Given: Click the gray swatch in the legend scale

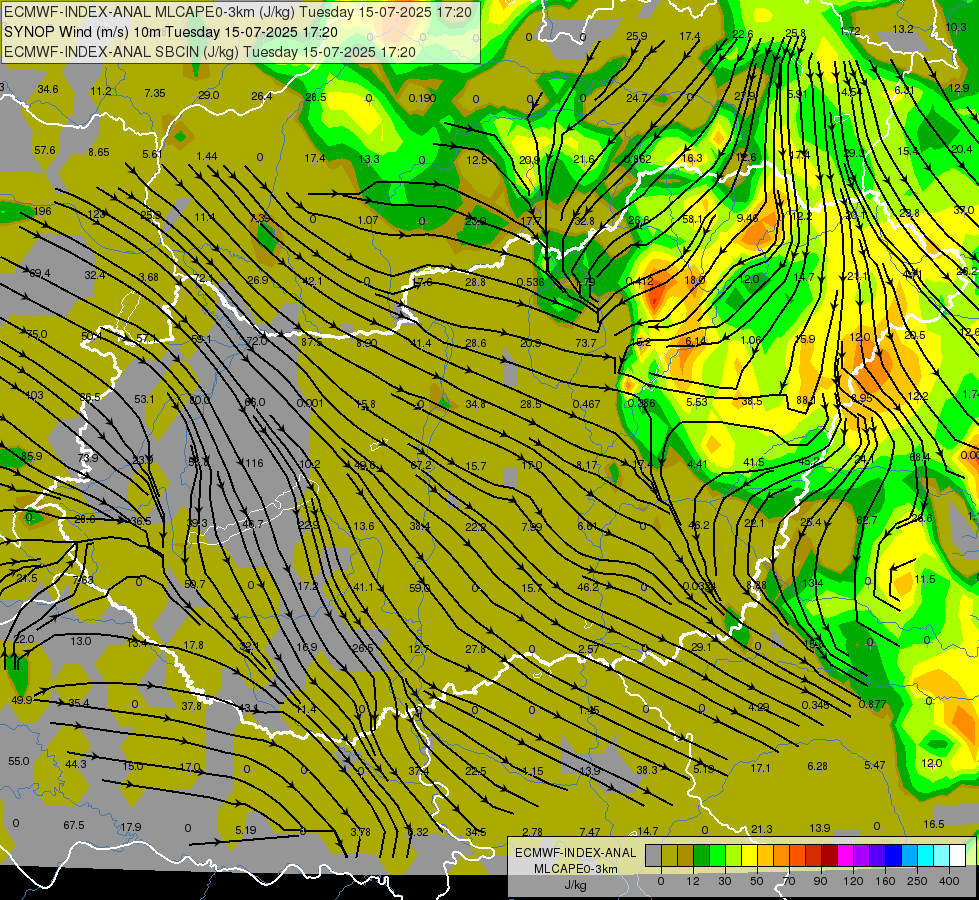Looking at the screenshot, I should [x=653, y=856].
